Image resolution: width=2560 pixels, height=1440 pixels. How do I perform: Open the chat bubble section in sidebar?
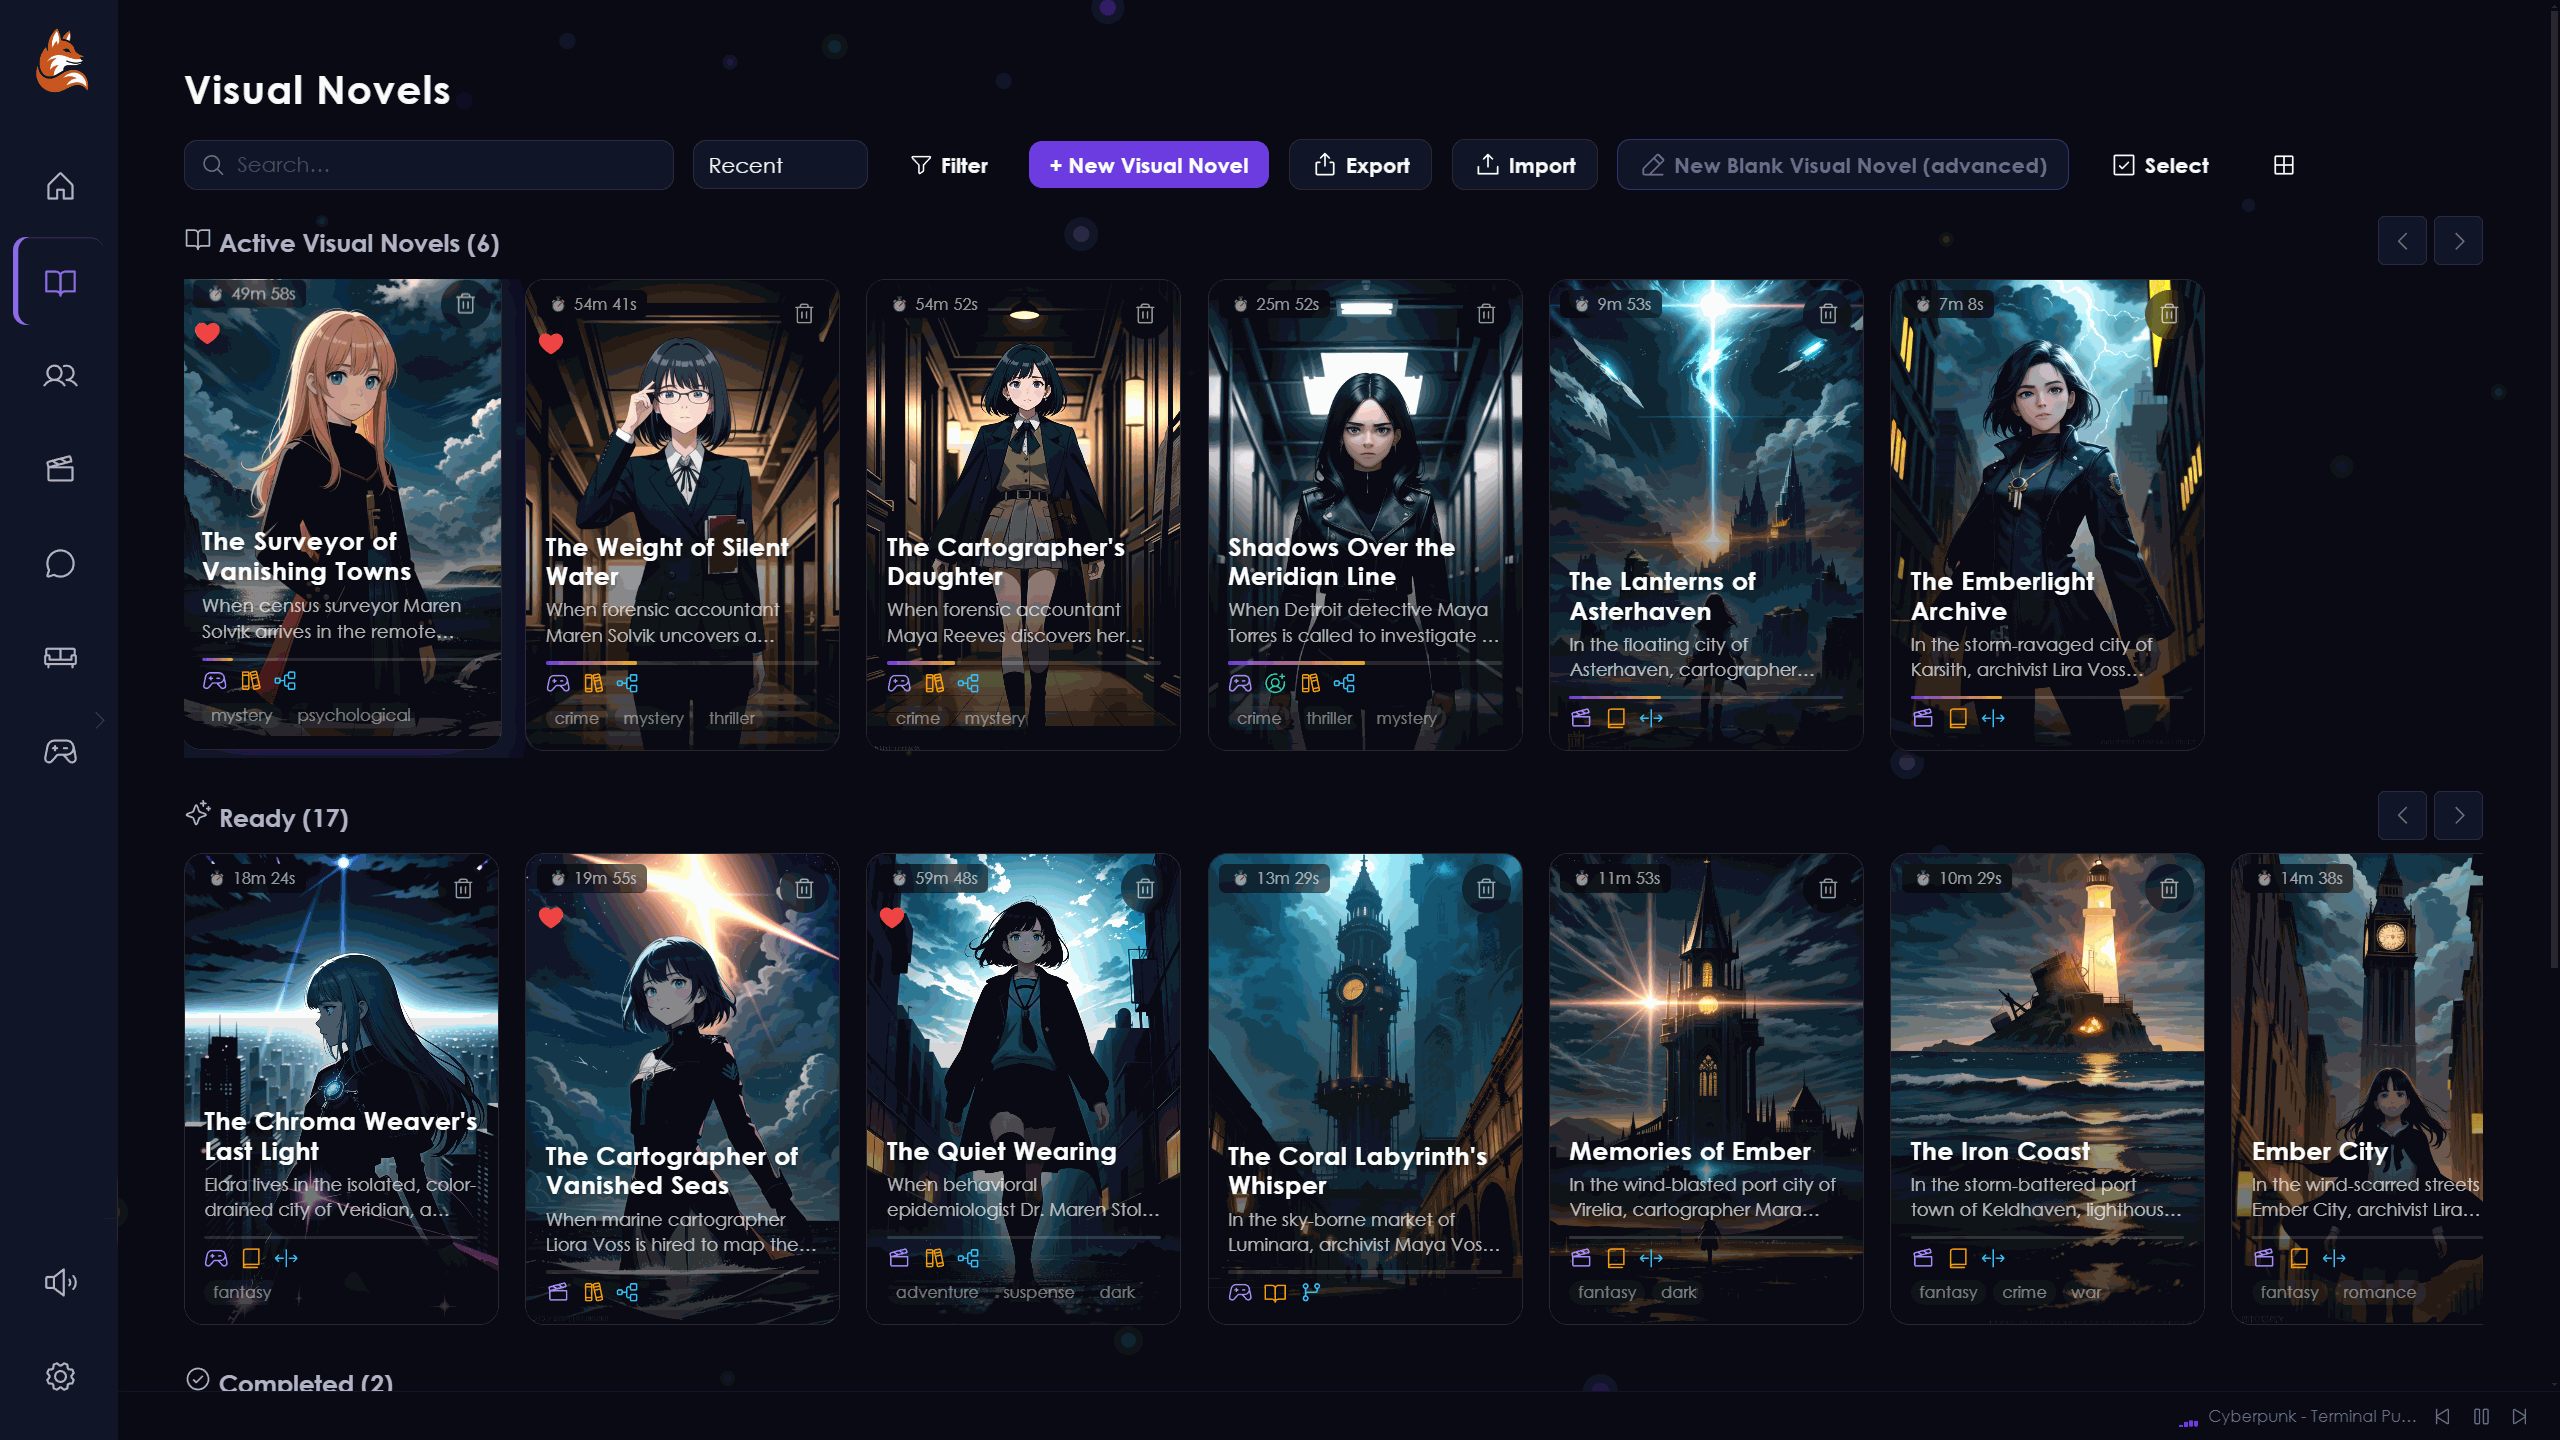coord(60,563)
